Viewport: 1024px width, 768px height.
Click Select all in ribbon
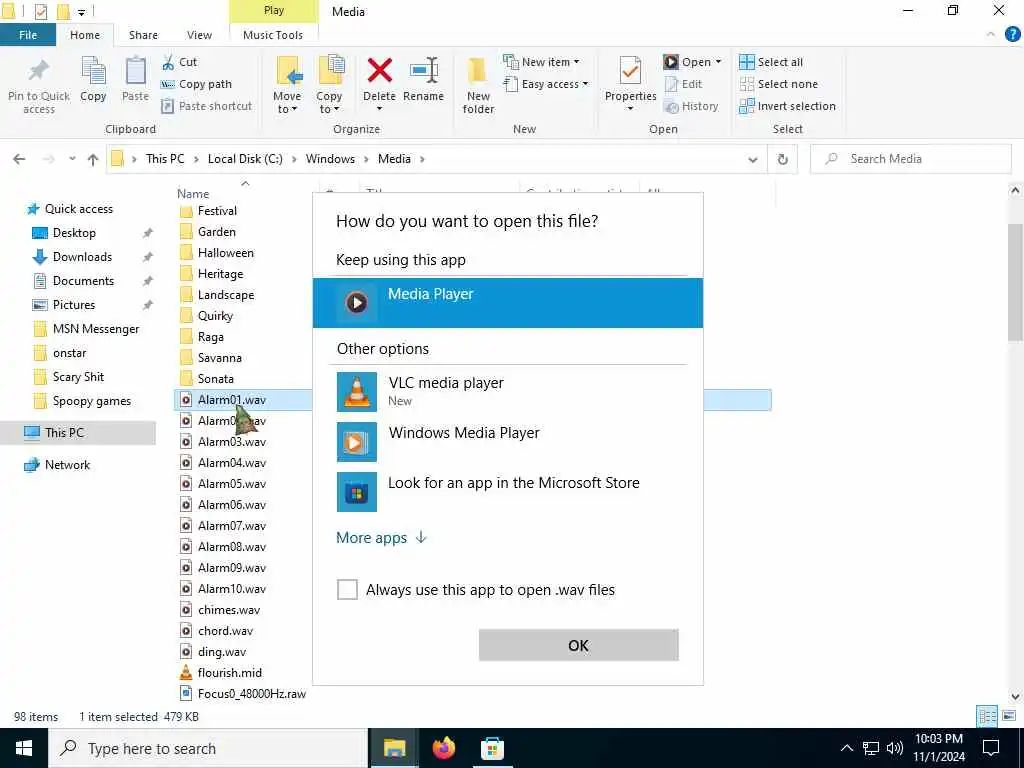pyautogui.click(x=771, y=62)
